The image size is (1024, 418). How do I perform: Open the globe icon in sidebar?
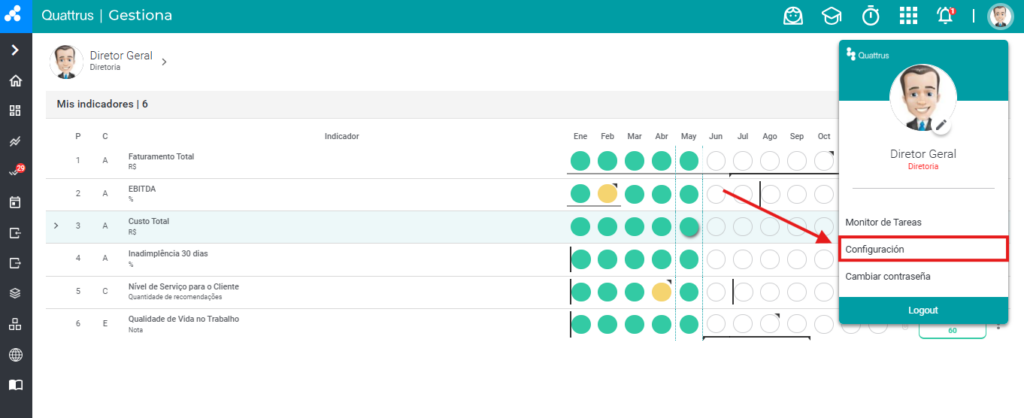16,355
